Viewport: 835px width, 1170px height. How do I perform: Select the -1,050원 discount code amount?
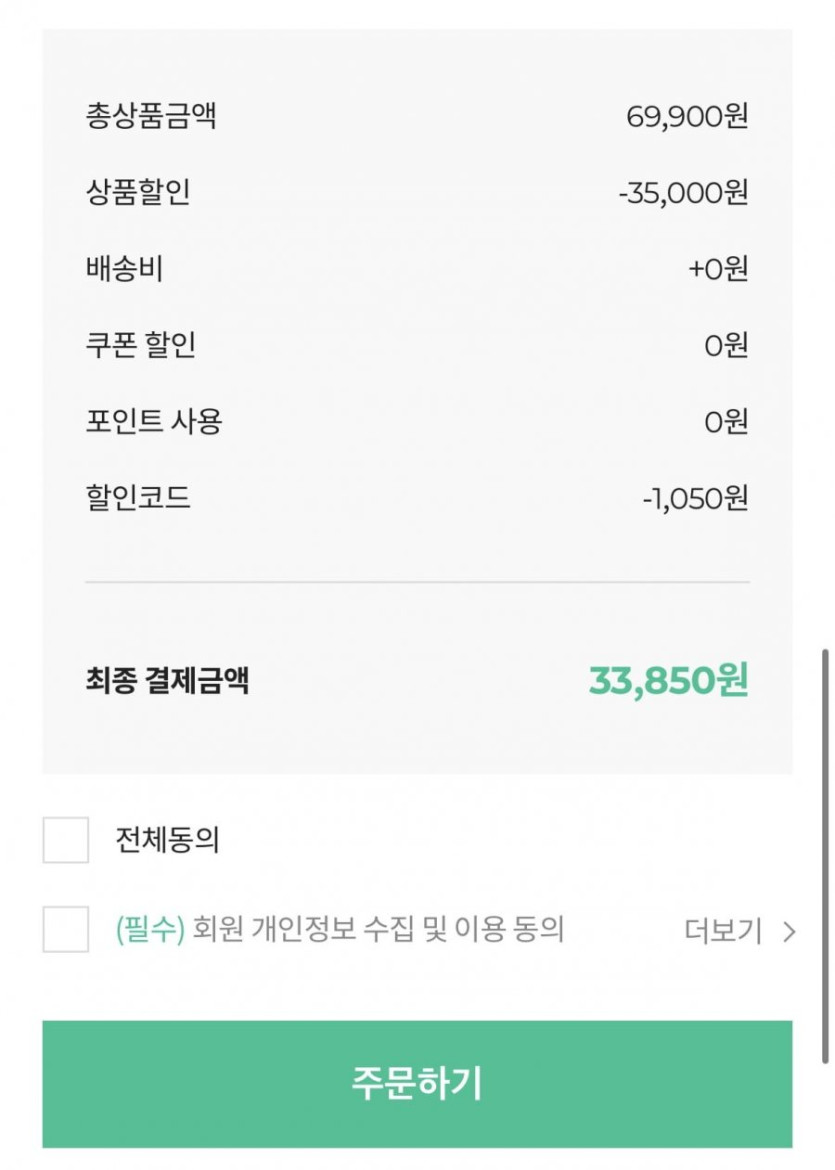(x=695, y=498)
